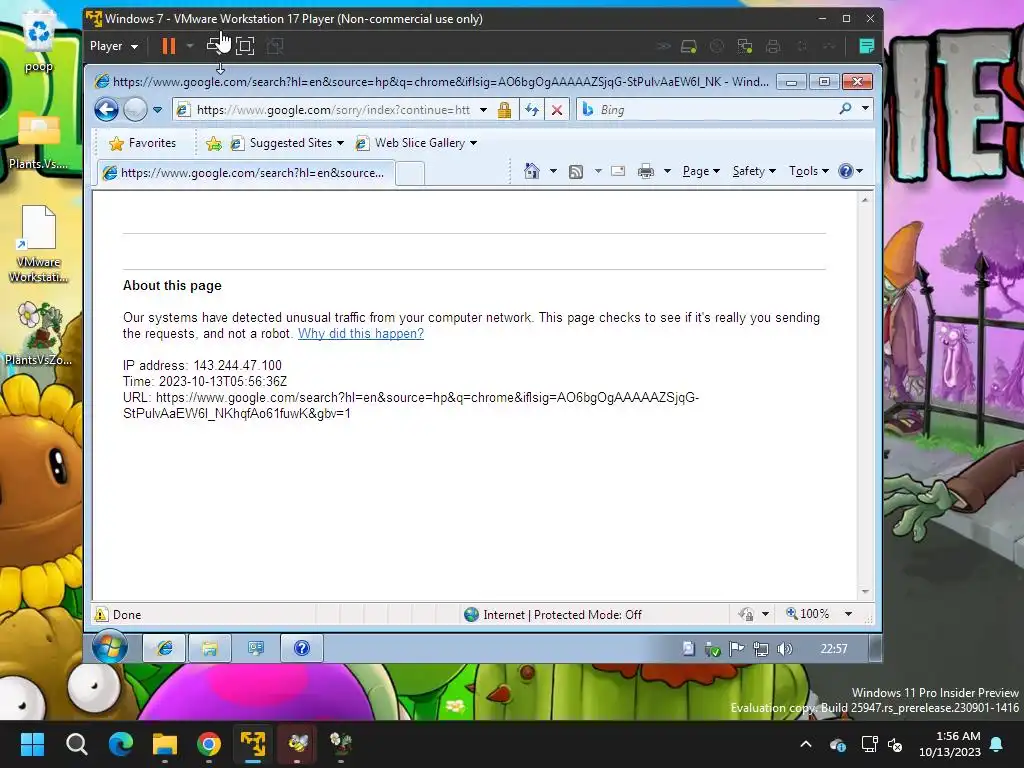The image size is (1024, 768).
Task: Click the VMware printer device icon
Action: point(773,46)
